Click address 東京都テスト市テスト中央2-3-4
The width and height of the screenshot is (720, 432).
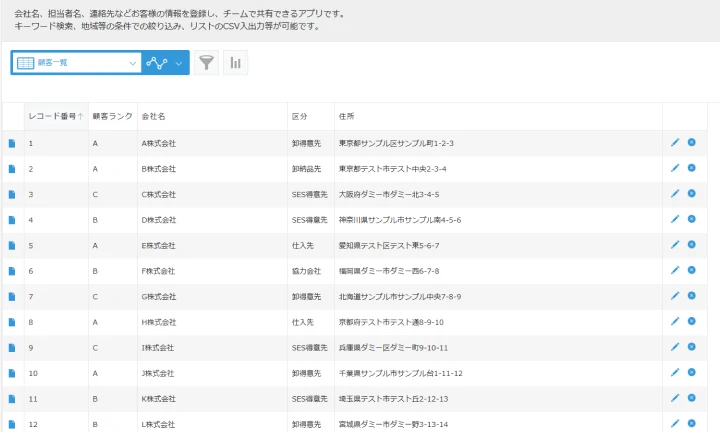[x=393, y=169]
